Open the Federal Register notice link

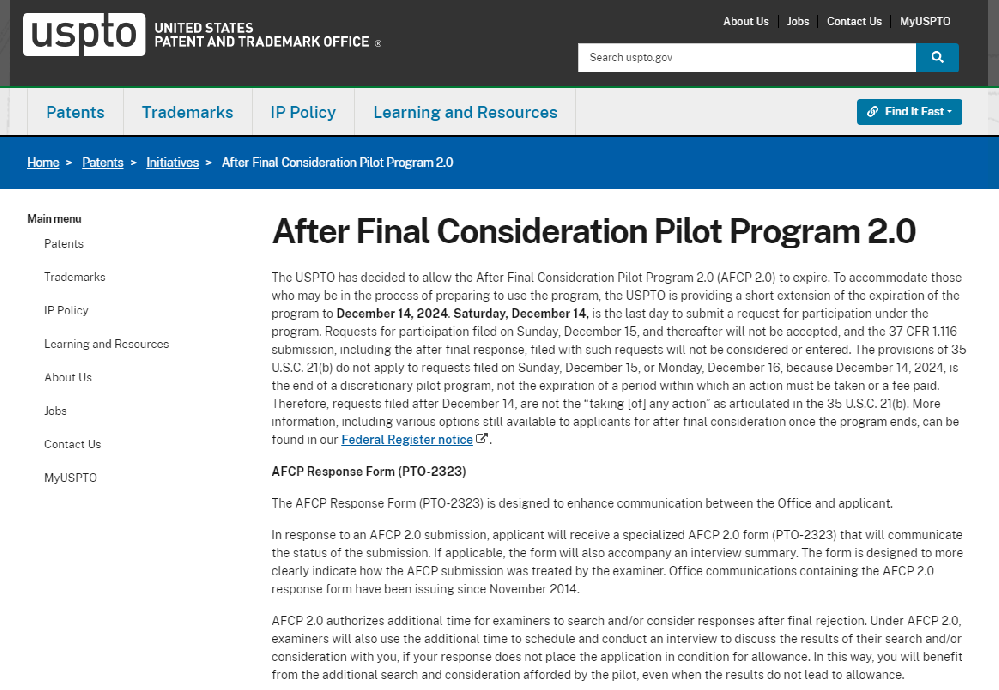(x=407, y=440)
